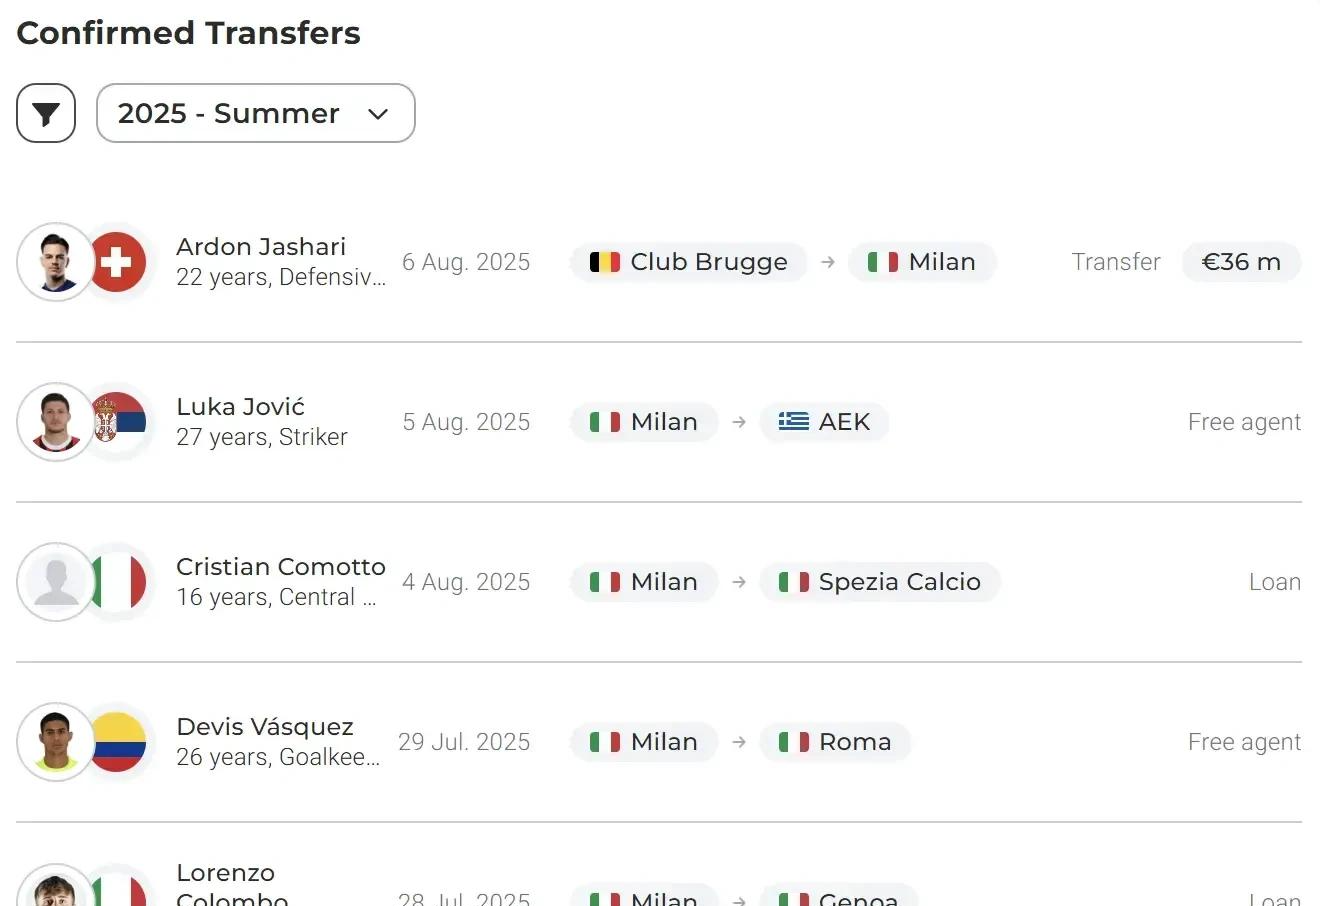The height and width of the screenshot is (906, 1320).
Task: Select the Milan chip in Jashari's row
Action: pos(922,262)
